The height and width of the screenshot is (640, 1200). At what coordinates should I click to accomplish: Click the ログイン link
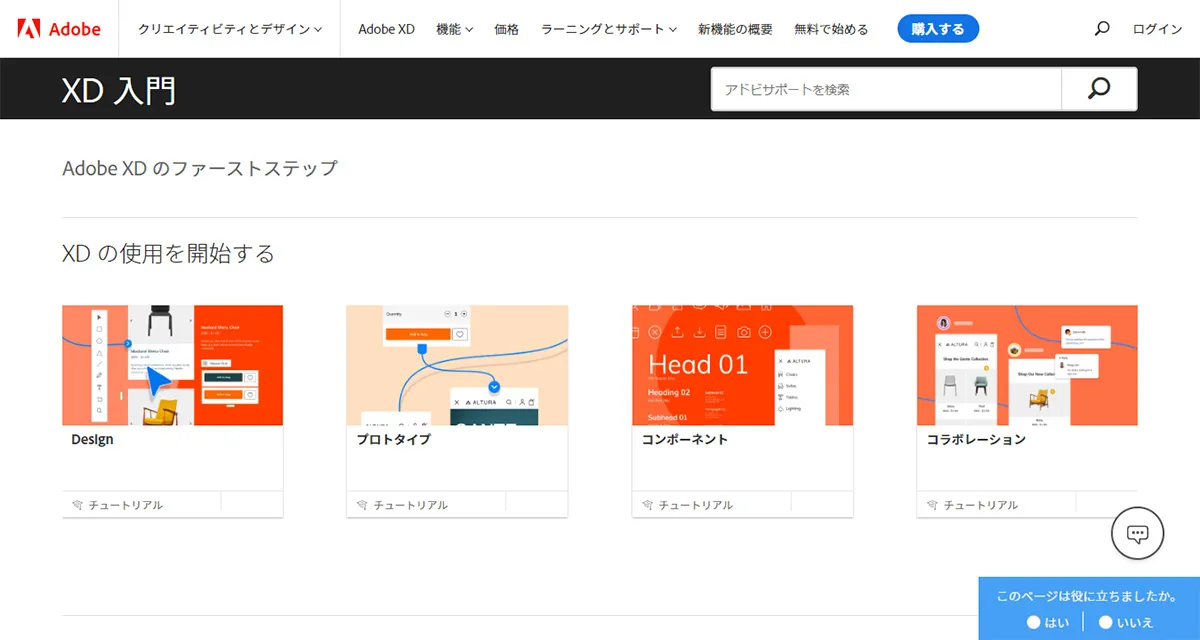pyautogui.click(x=1157, y=28)
